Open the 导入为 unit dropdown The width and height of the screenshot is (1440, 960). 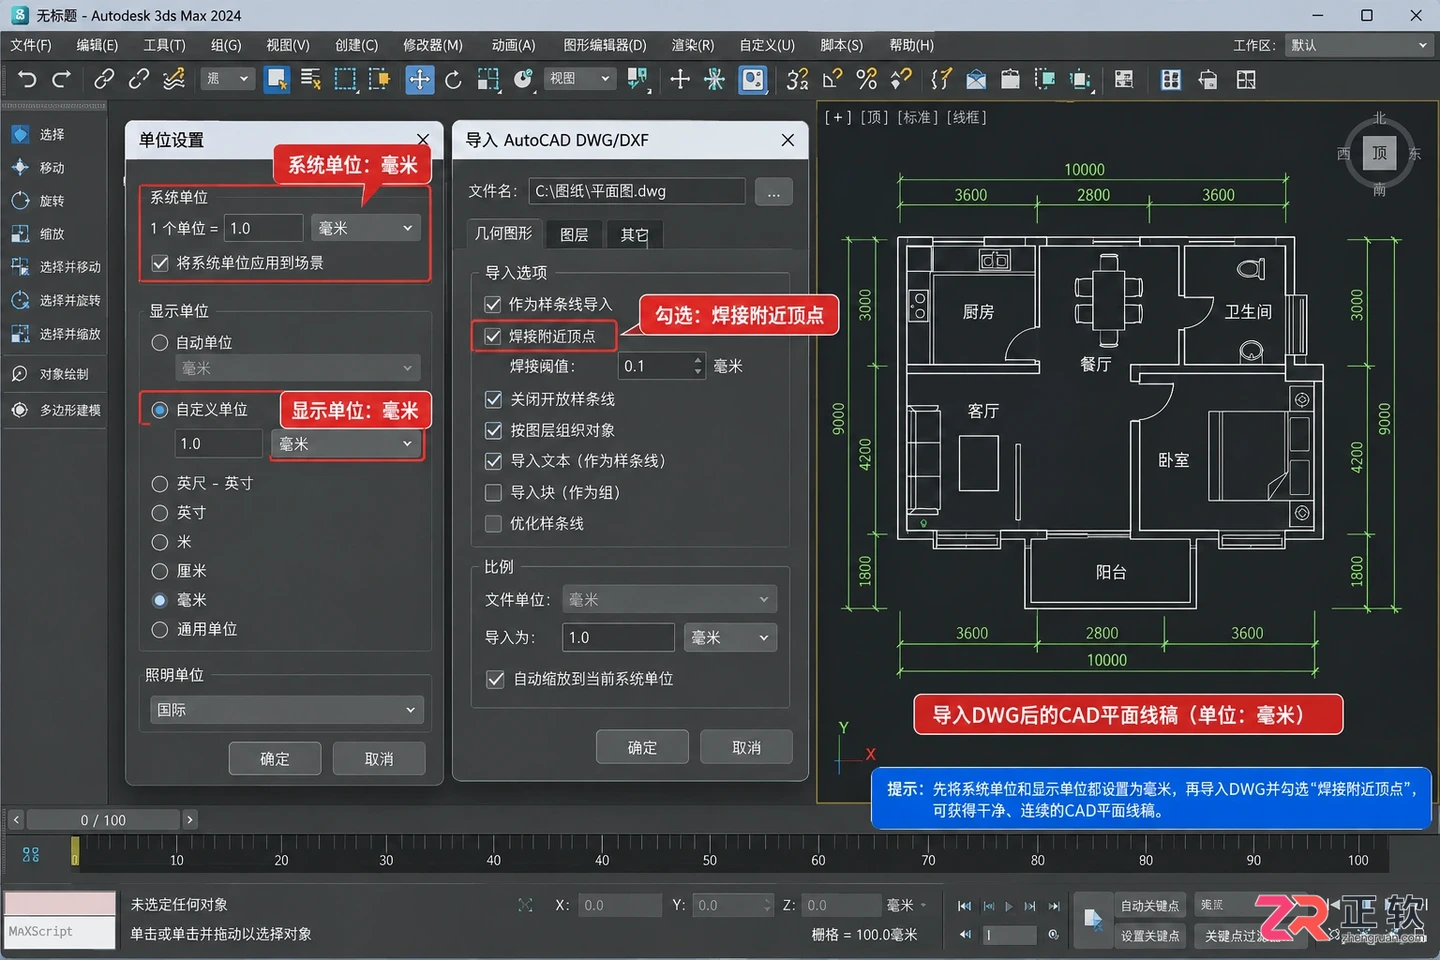(730, 637)
